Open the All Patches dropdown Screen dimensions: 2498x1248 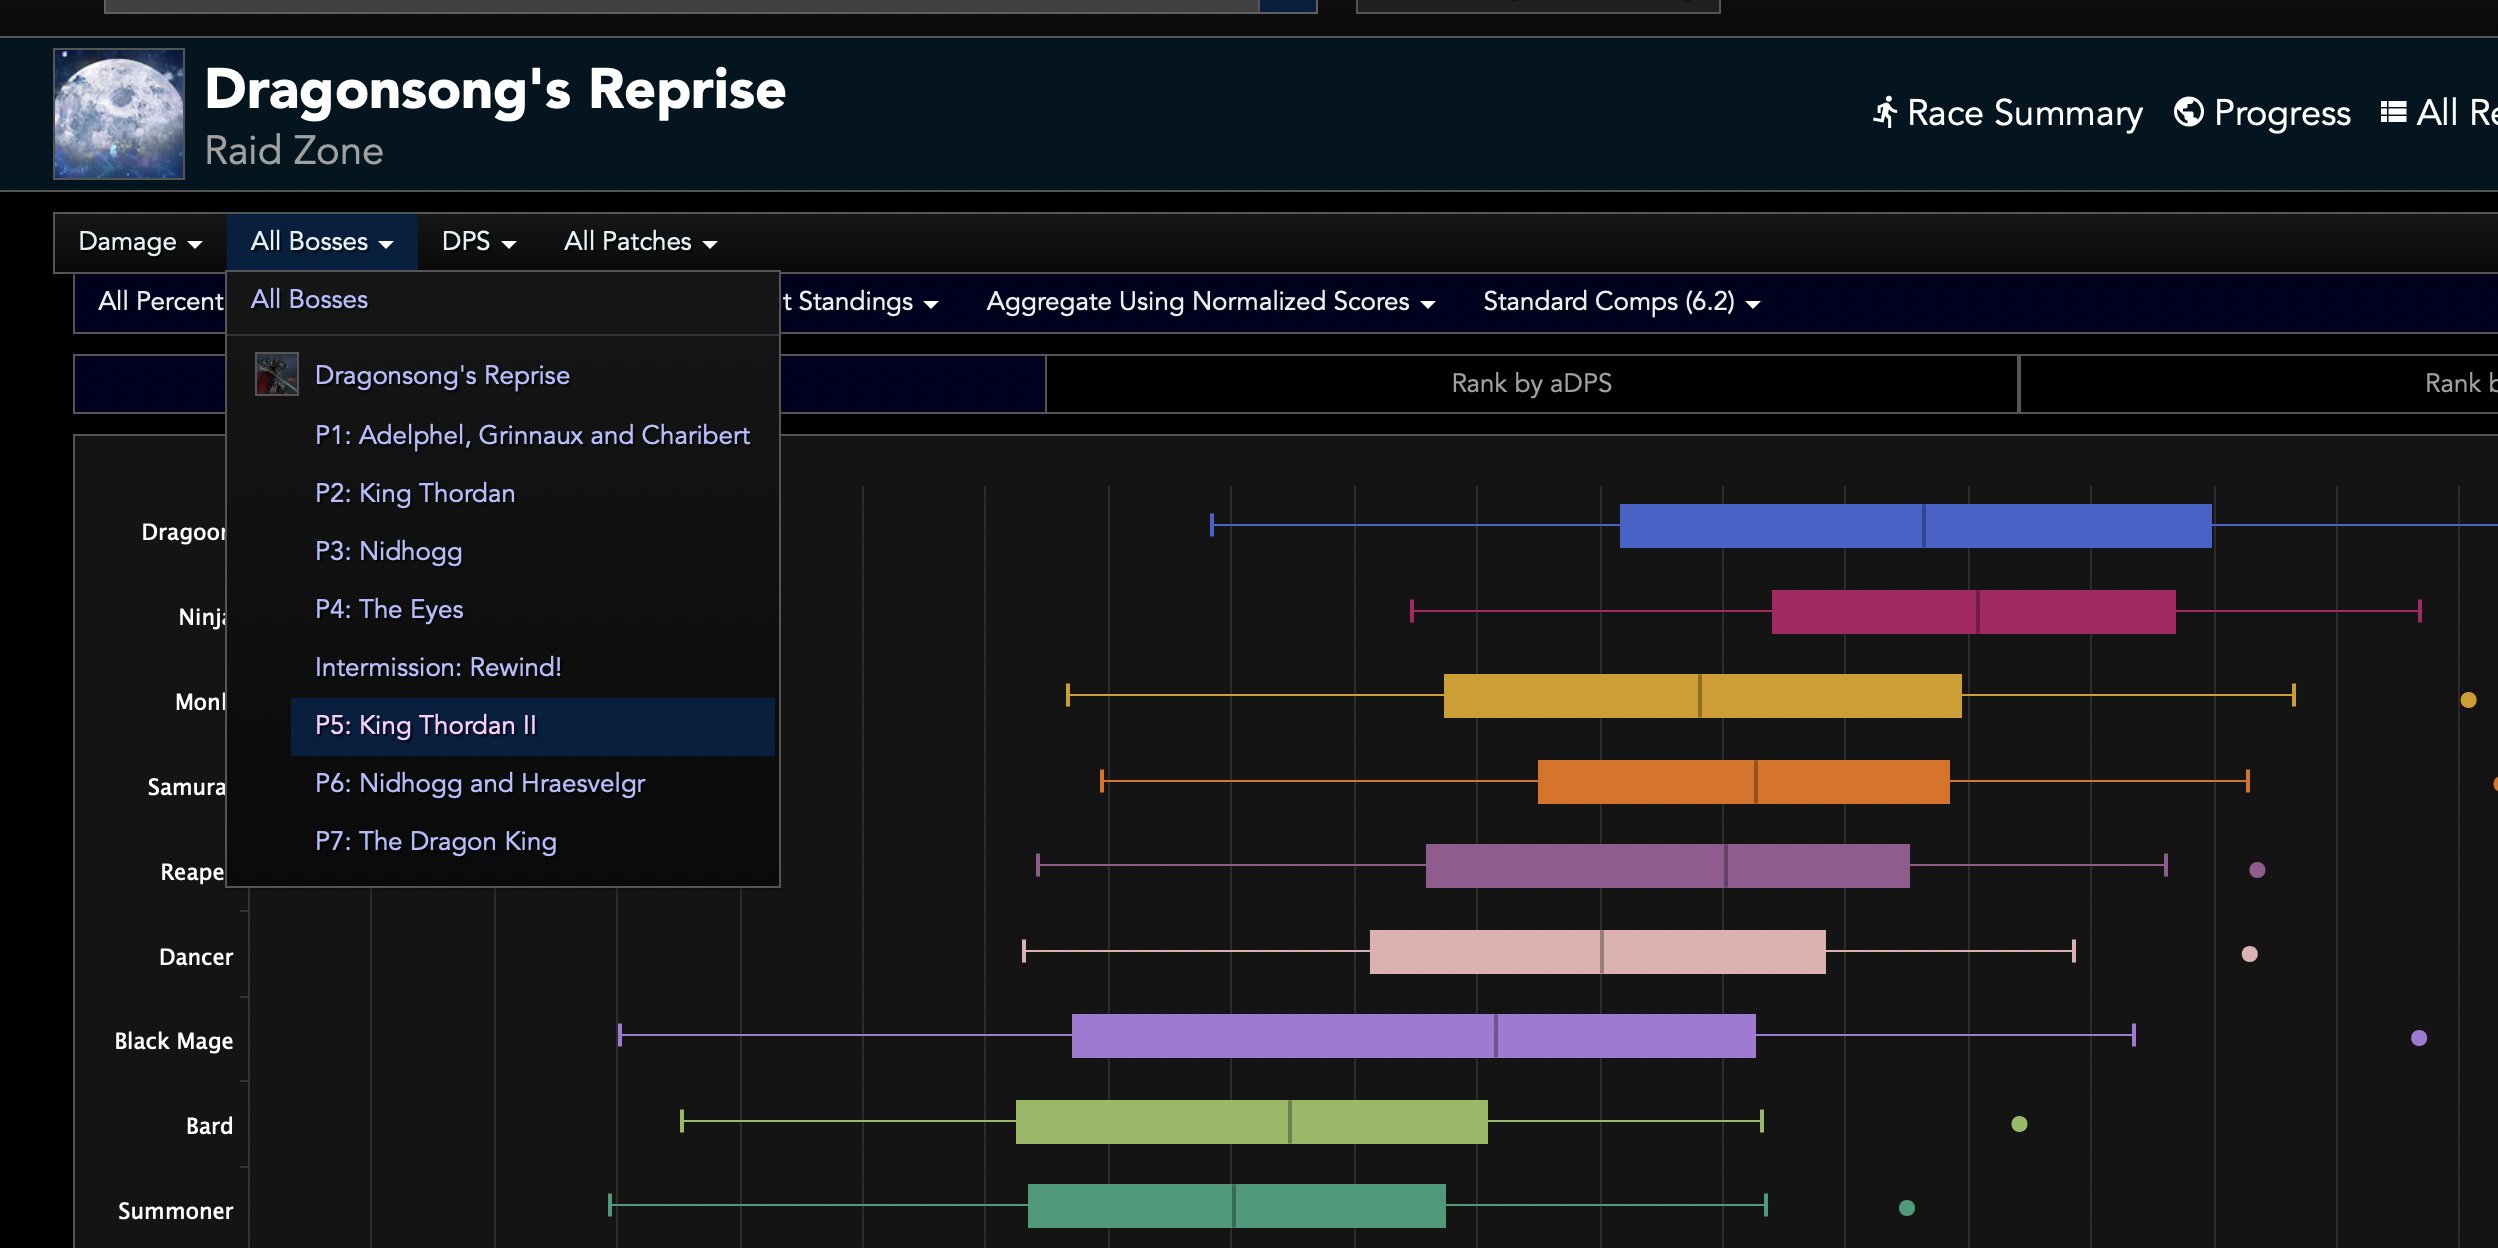click(640, 242)
